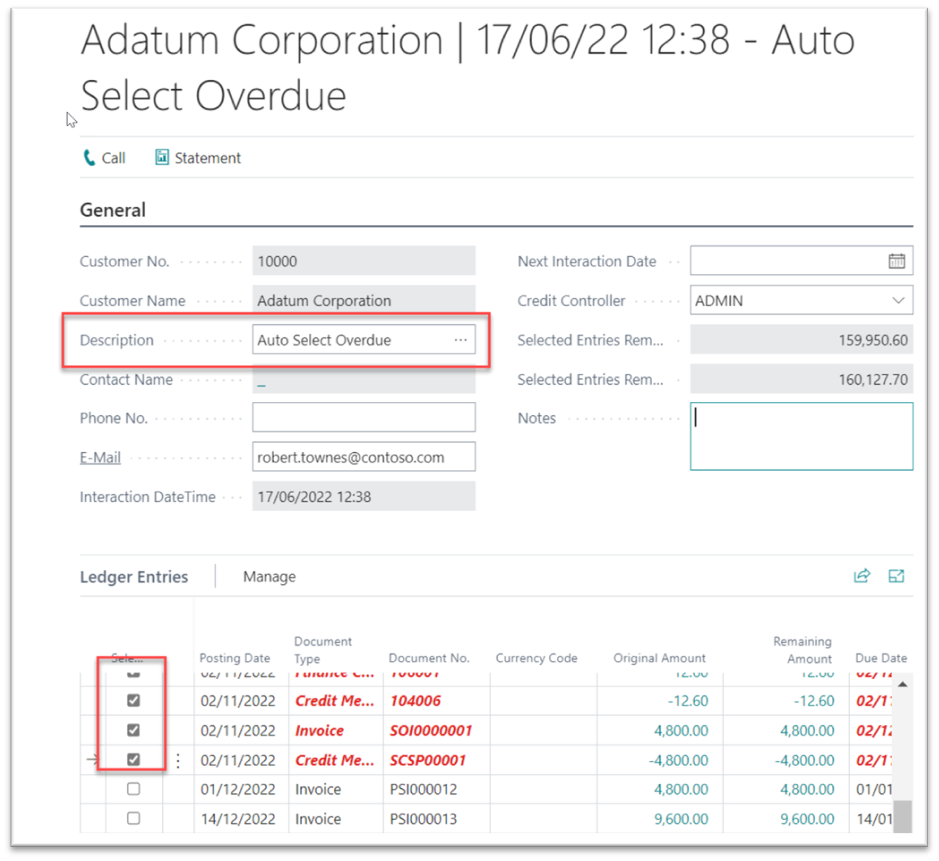This screenshot has height=861, width=939.
Task: Click the Currency Code column header
Action: pos(536,657)
